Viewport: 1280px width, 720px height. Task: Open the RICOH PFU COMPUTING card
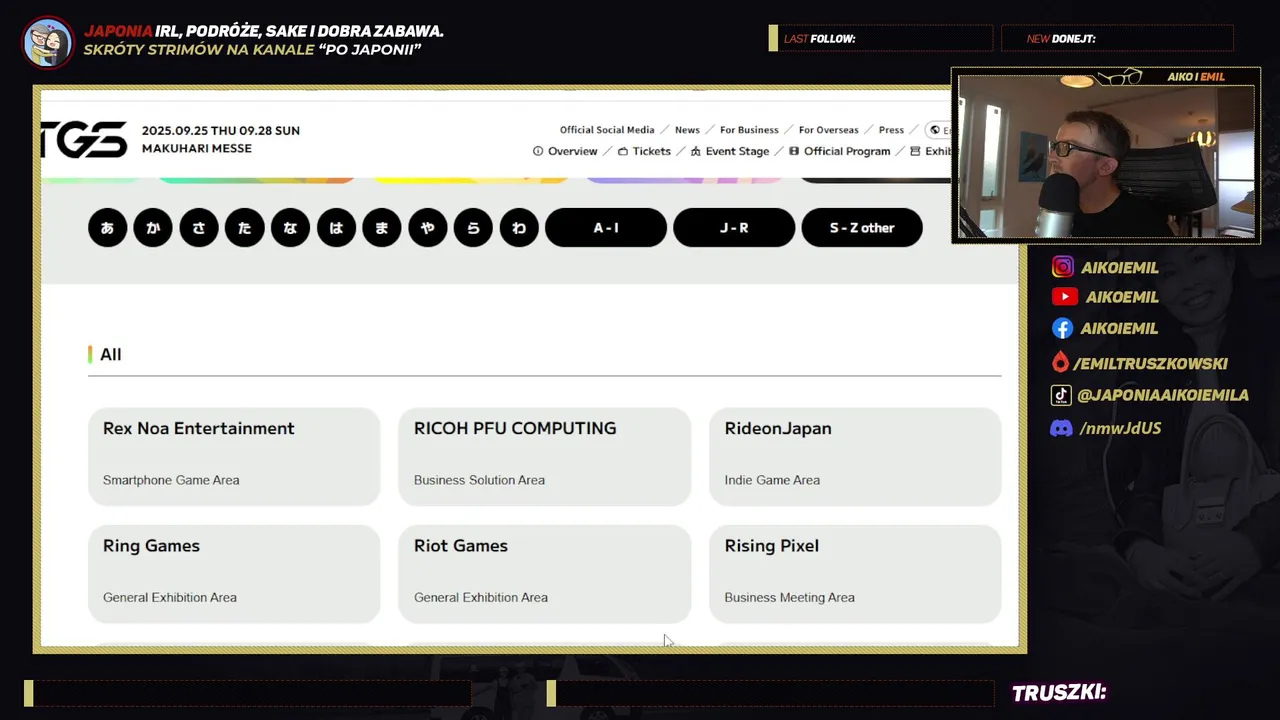click(x=545, y=456)
